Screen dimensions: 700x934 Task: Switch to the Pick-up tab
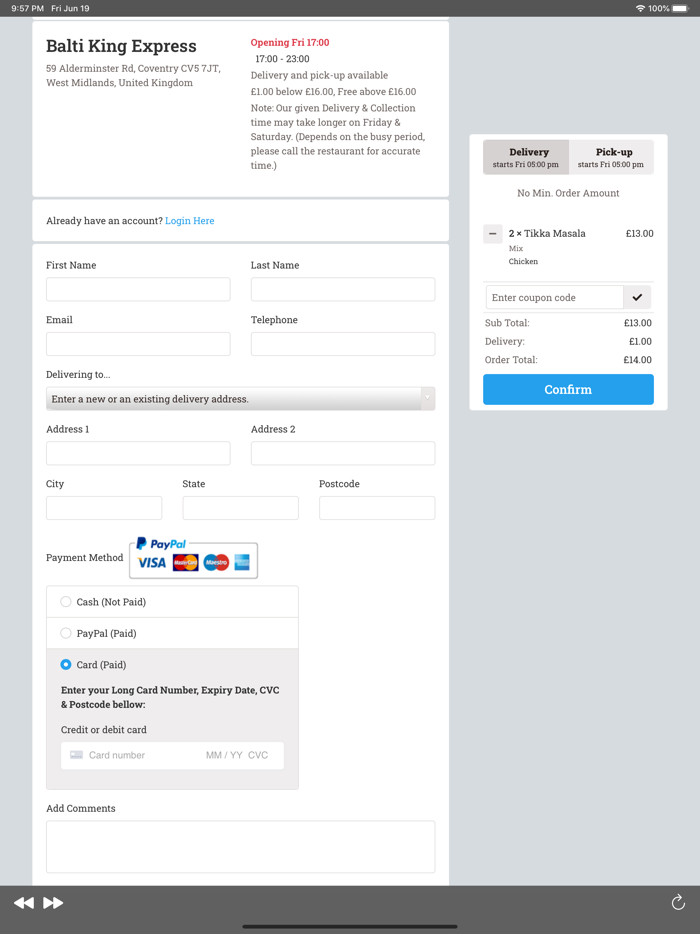[x=612, y=157]
